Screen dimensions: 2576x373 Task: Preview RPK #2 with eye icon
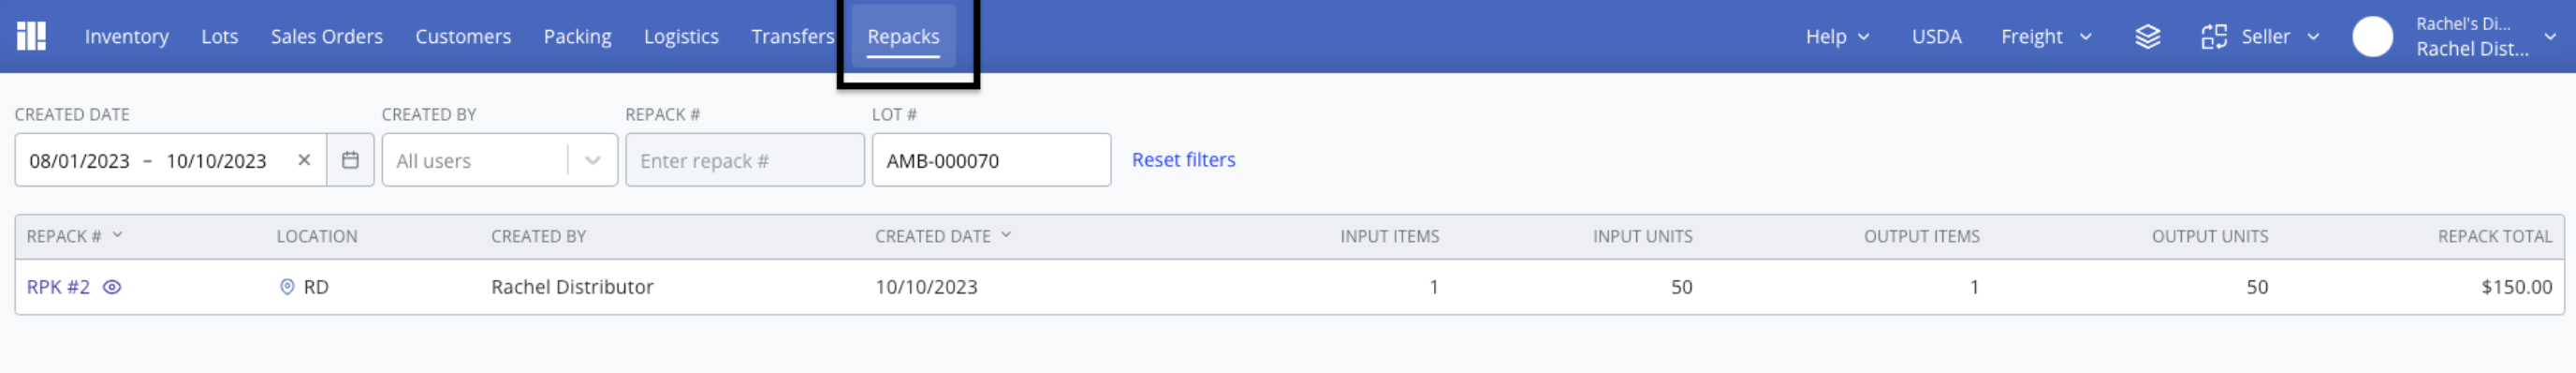(112, 287)
